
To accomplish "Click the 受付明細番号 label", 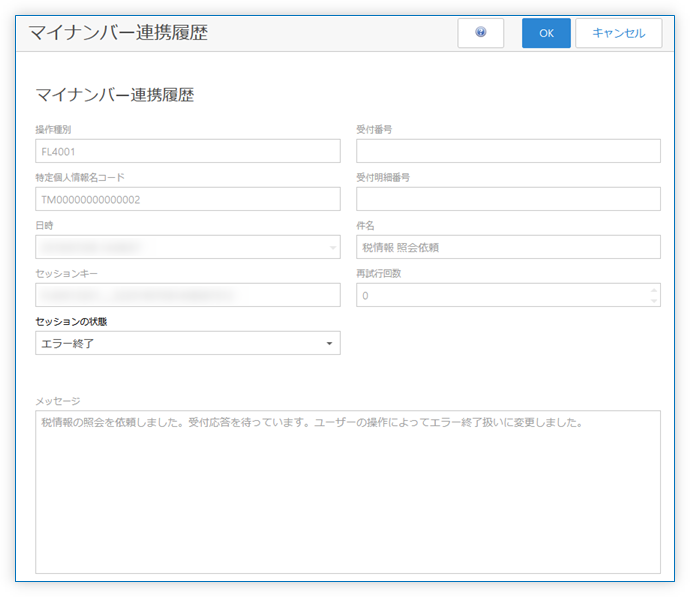I will tap(383, 177).
